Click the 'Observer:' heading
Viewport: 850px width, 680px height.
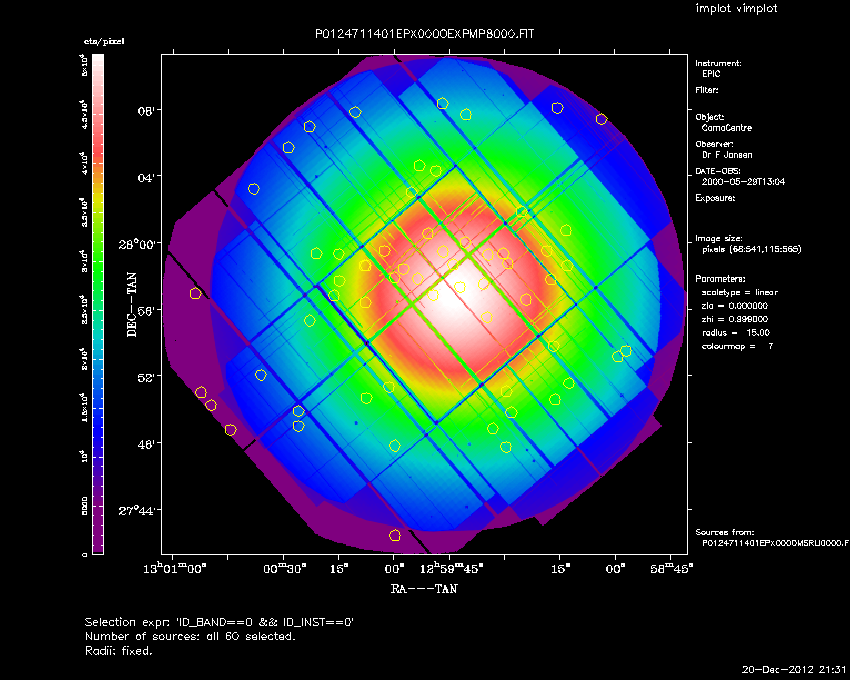coord(714,144)
